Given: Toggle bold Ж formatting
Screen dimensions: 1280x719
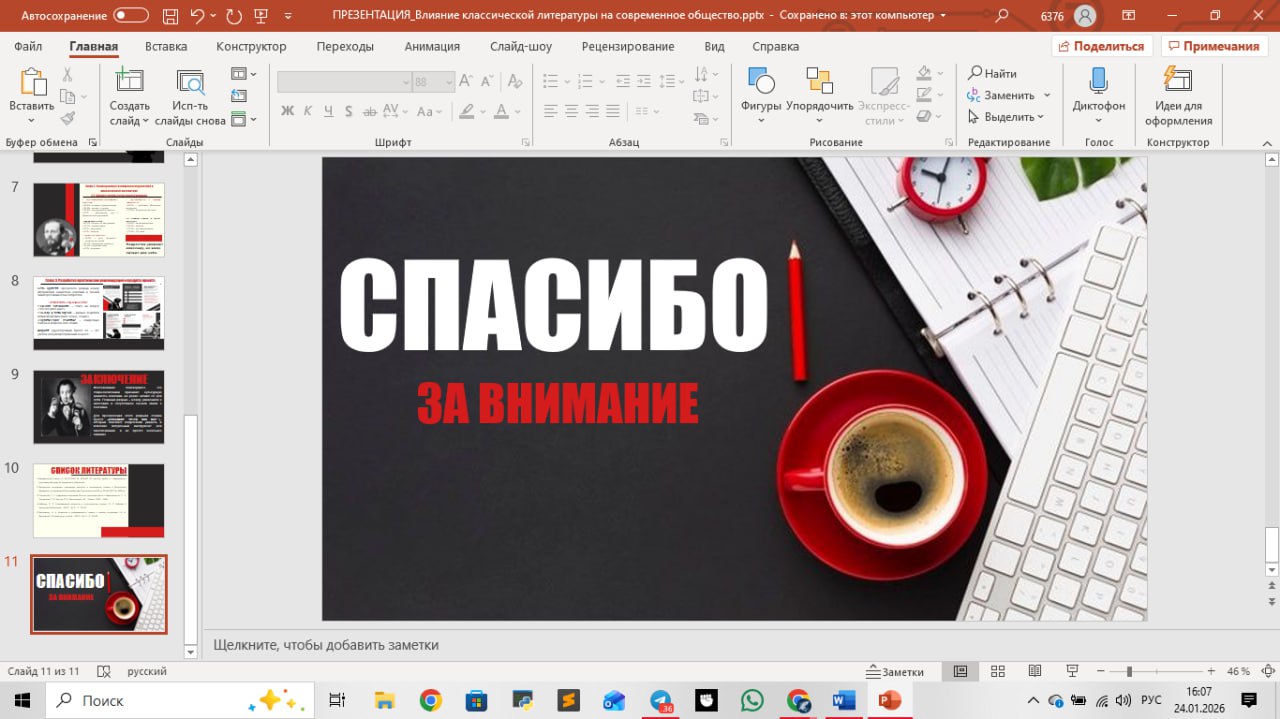Looking at the screenshot, I should pos(287,111).
